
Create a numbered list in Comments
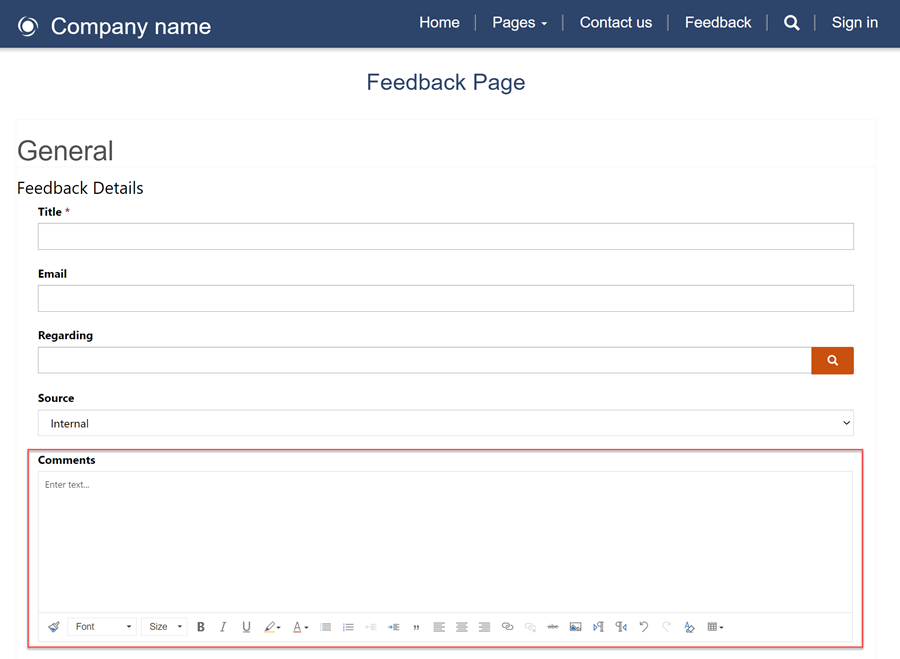coord(348,627)
